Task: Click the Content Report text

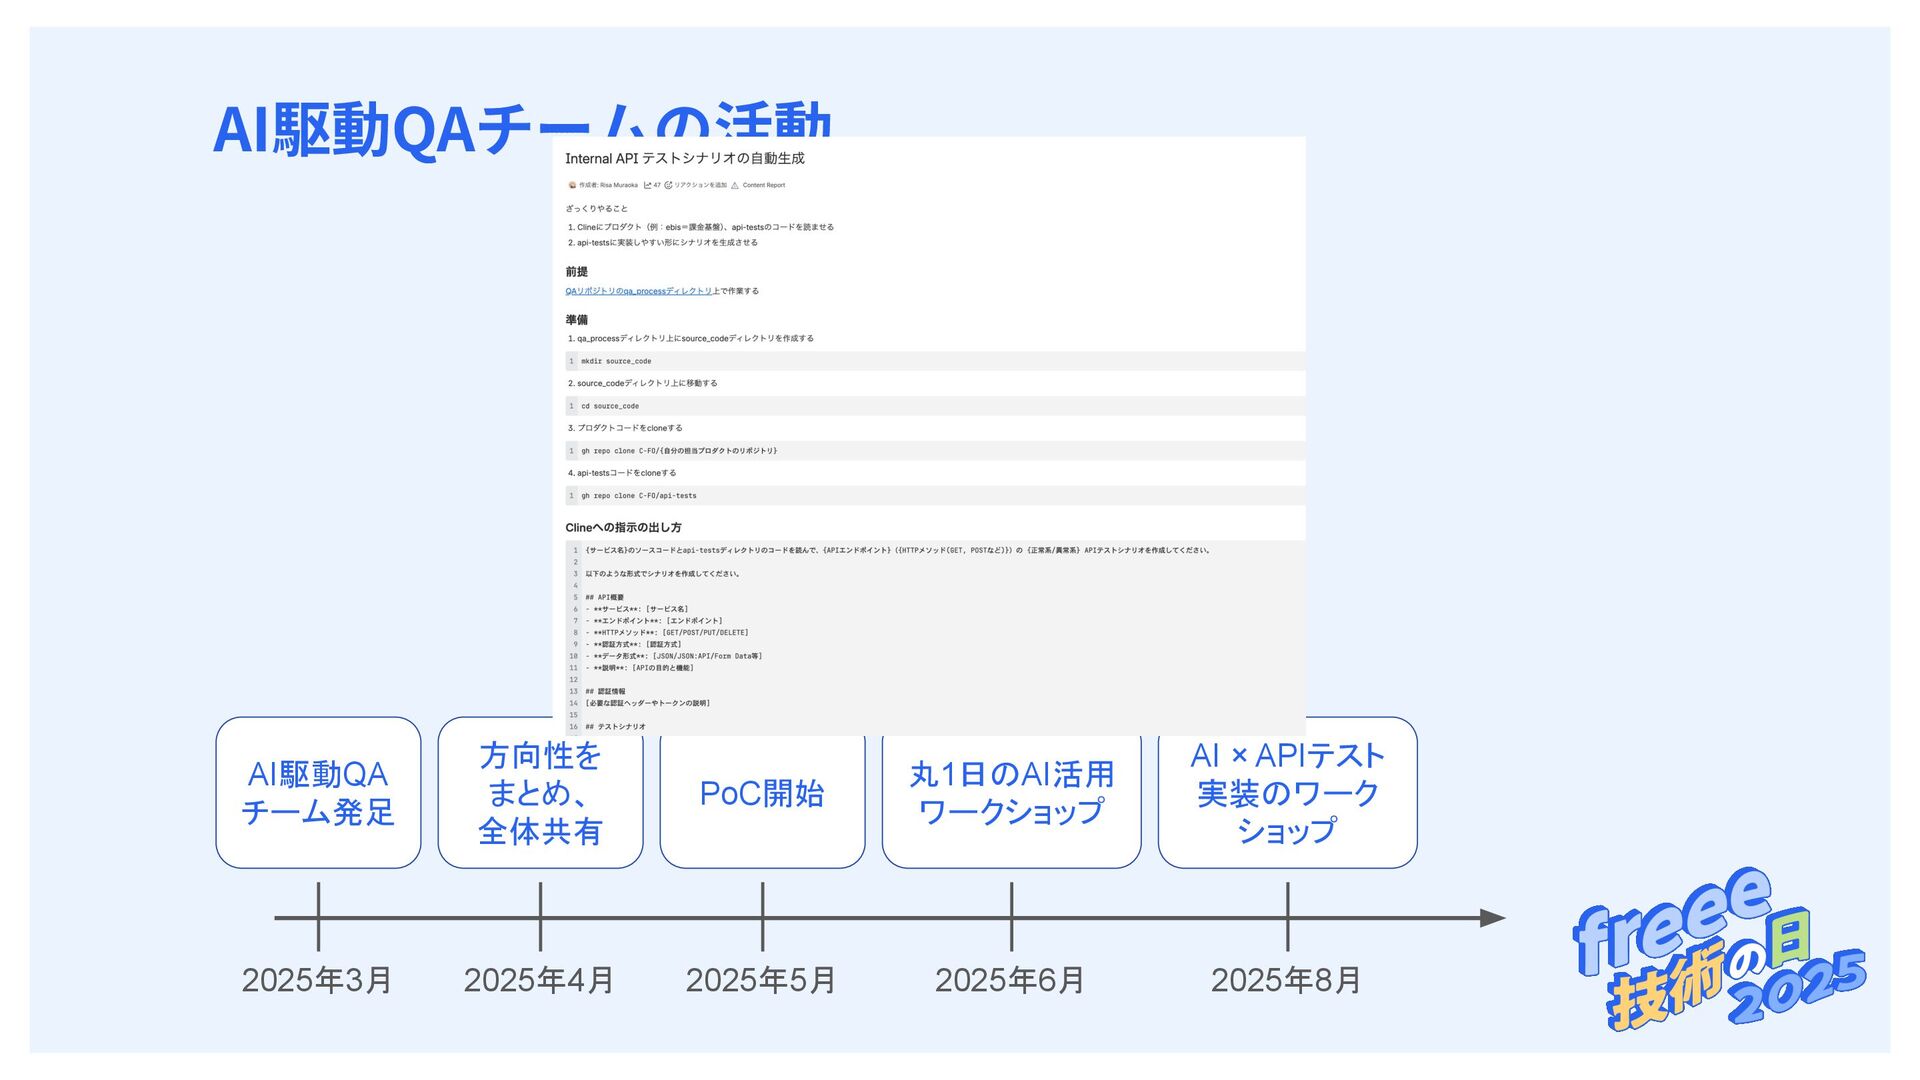Action: point(764,185)
